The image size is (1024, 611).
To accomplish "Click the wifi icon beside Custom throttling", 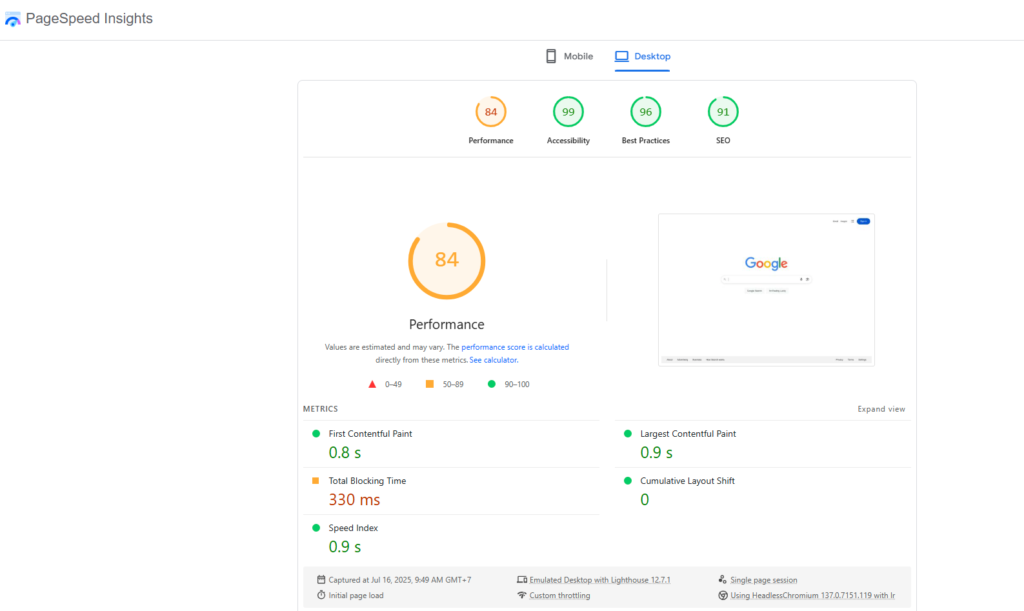I will point(522,595).
